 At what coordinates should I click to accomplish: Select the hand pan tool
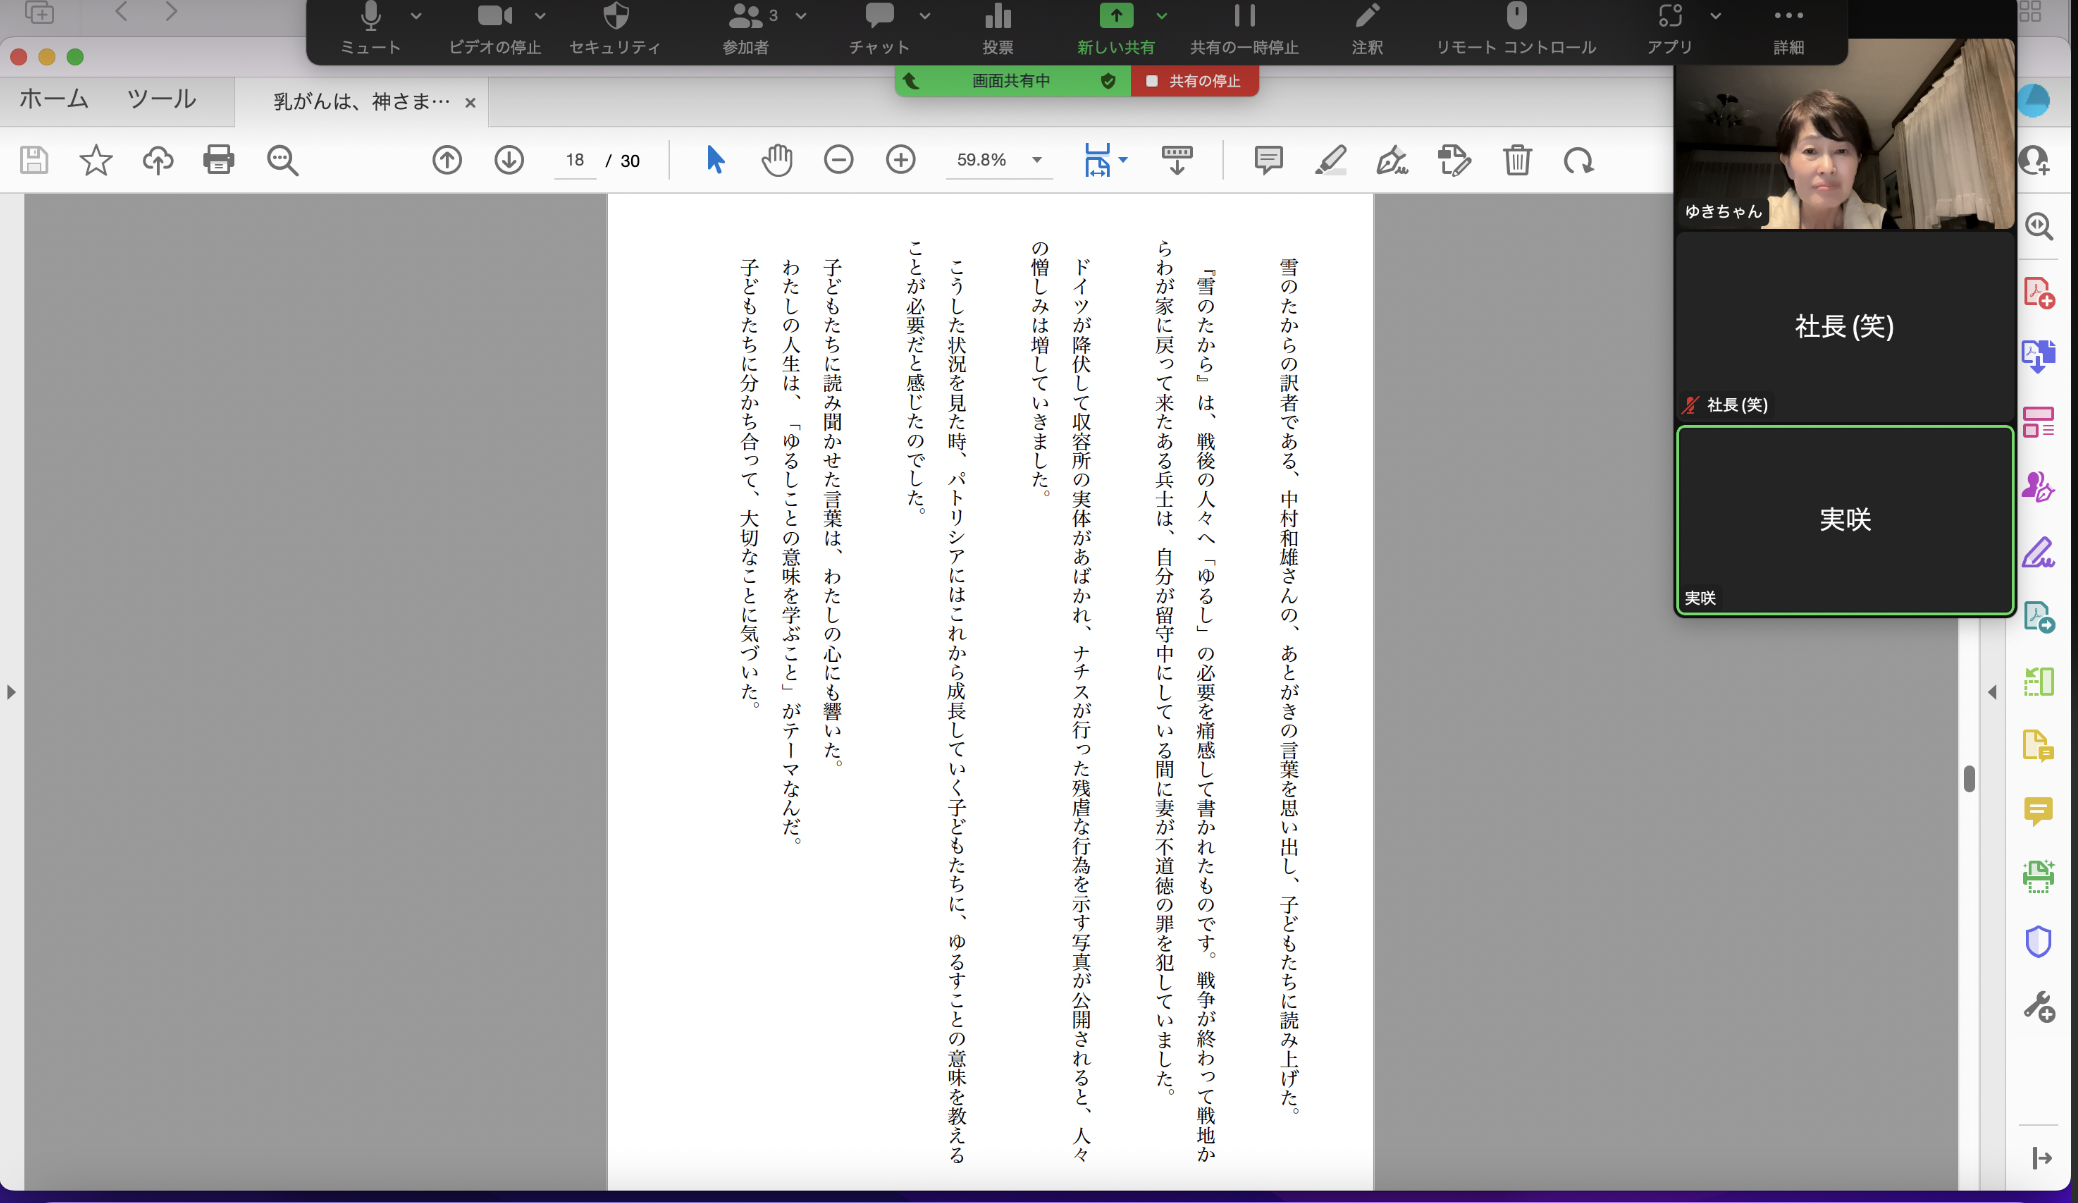tap(776, 160)
